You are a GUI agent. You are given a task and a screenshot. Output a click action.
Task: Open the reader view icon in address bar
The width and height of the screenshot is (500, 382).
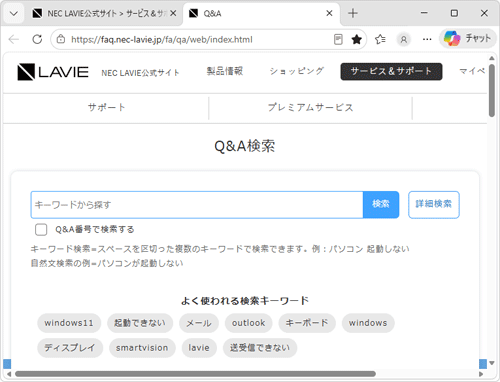coord(338,39)
